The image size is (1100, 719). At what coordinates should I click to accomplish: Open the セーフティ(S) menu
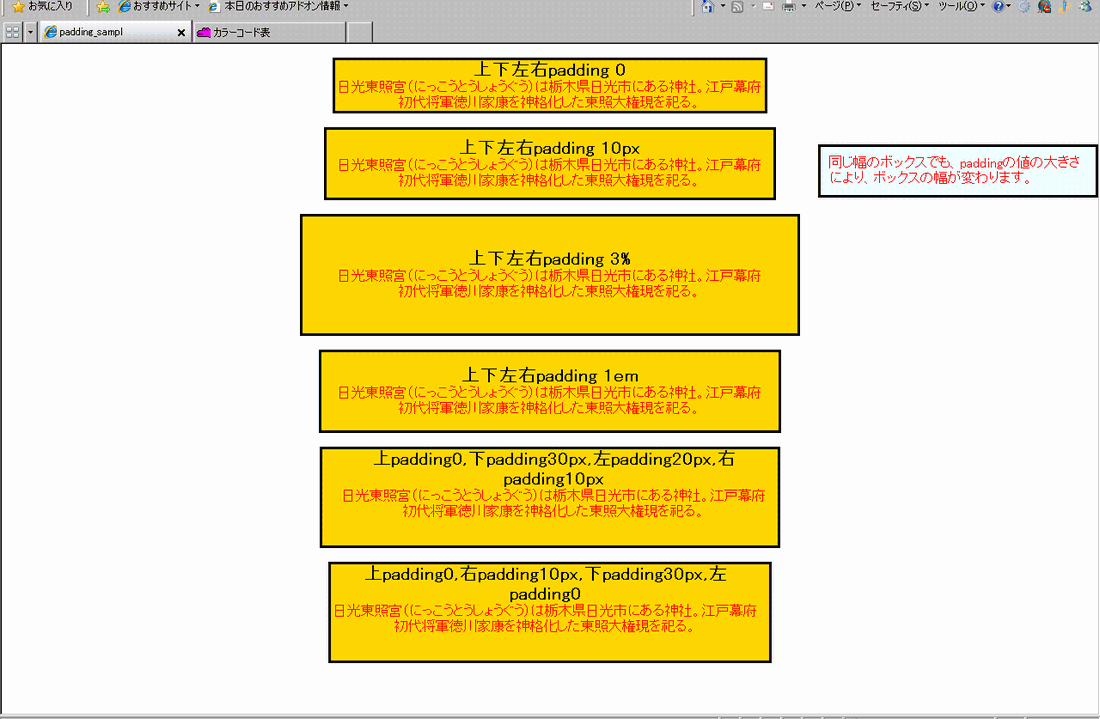(x=899, y=6)
